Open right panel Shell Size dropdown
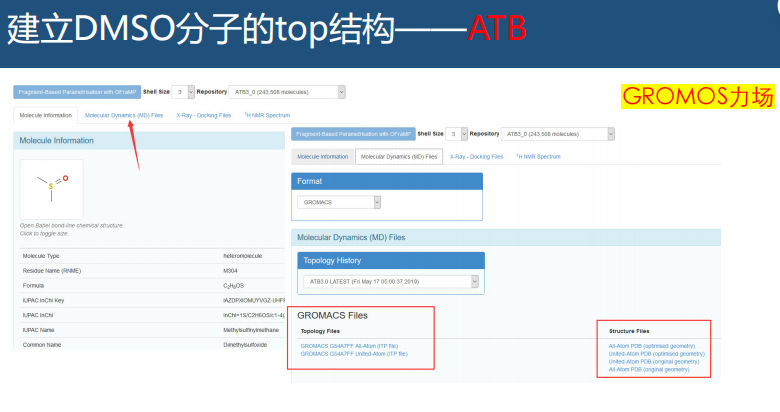 point(456,134)
